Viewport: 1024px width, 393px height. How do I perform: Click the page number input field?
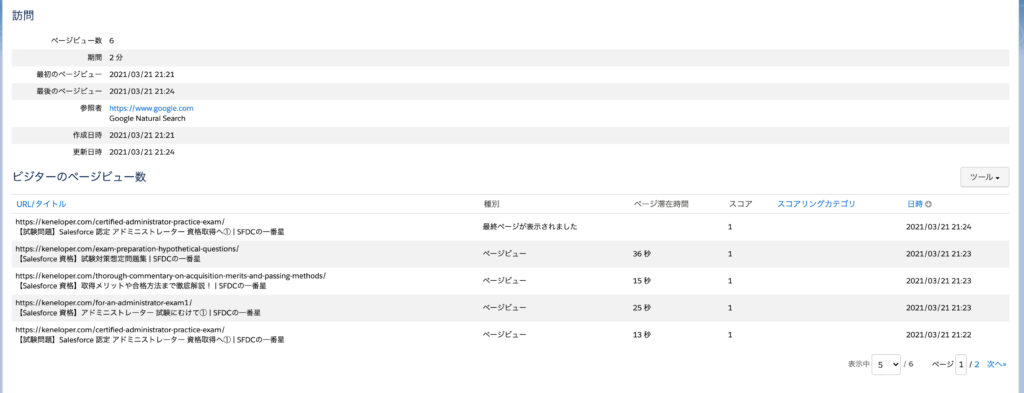(x=961, y=364)
